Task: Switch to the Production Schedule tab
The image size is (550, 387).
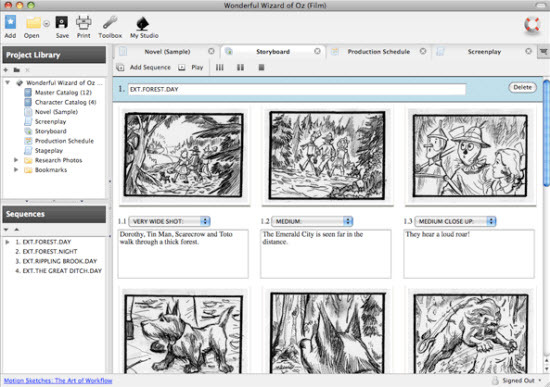Action: 378,52
